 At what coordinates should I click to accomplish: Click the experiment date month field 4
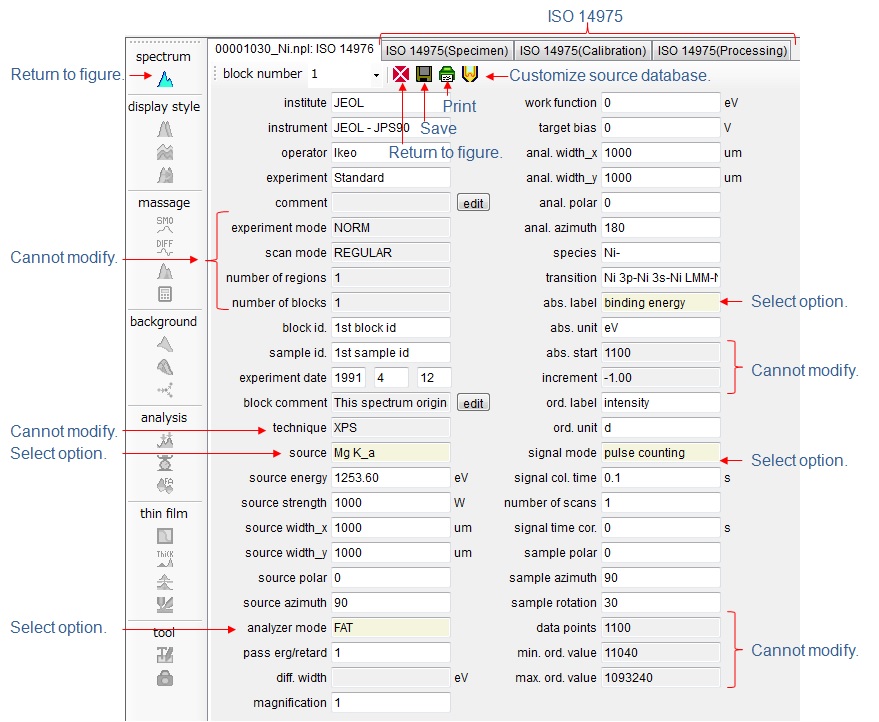pos(391,378)
